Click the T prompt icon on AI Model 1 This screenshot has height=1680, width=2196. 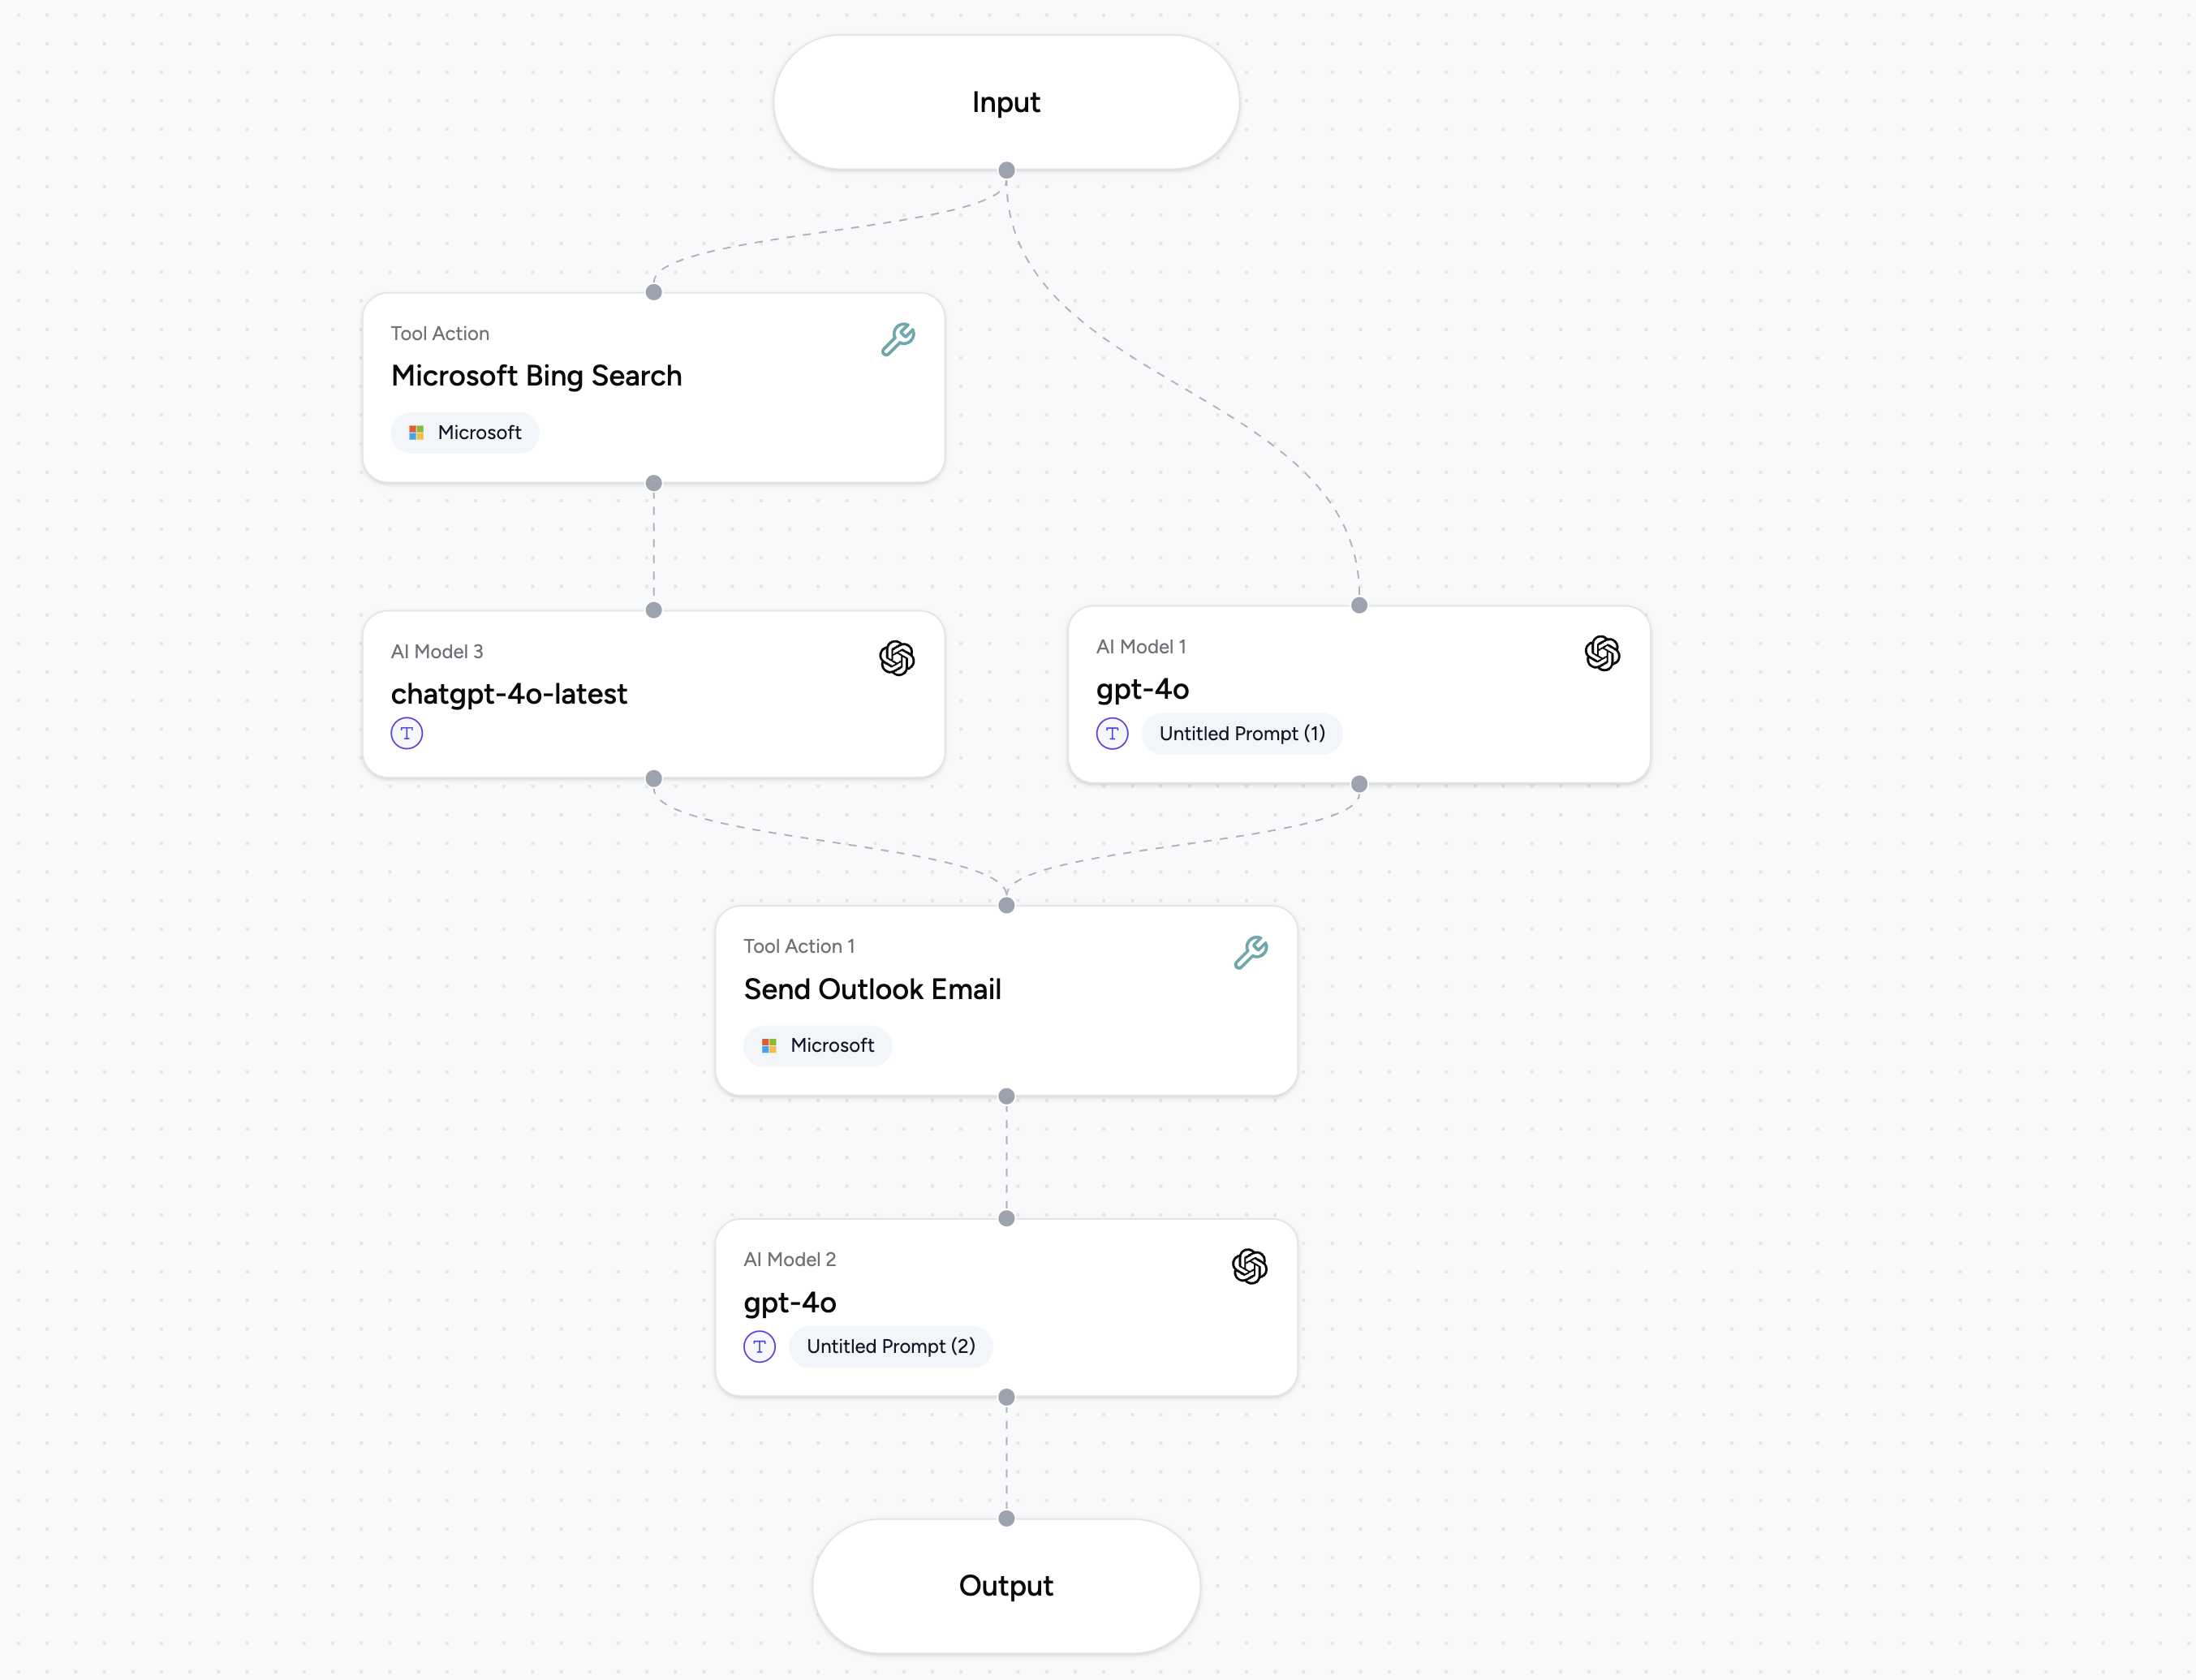tap(1112, 733)
